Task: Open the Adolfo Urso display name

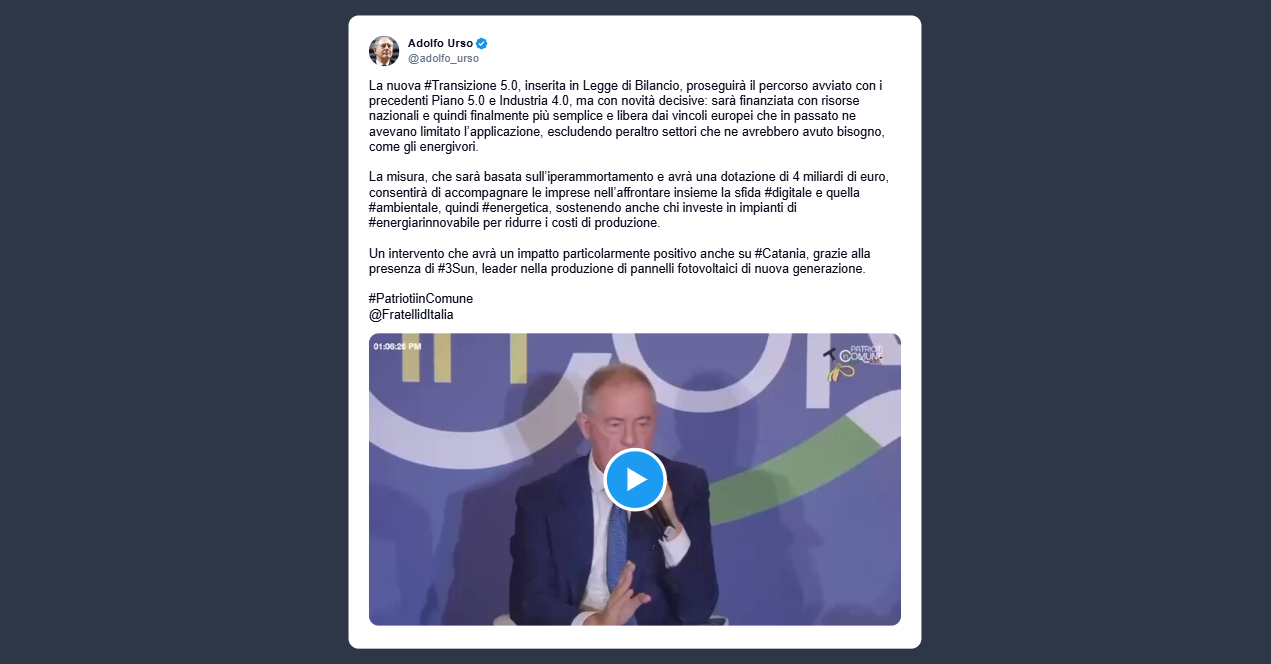Action: tap(440, 43)
